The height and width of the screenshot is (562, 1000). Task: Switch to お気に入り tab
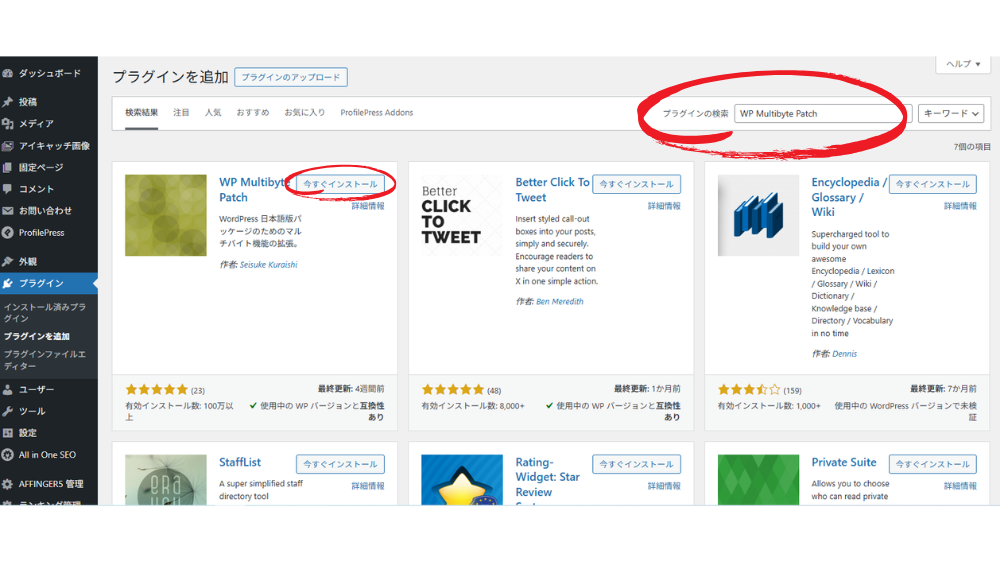tap(304, 113)
